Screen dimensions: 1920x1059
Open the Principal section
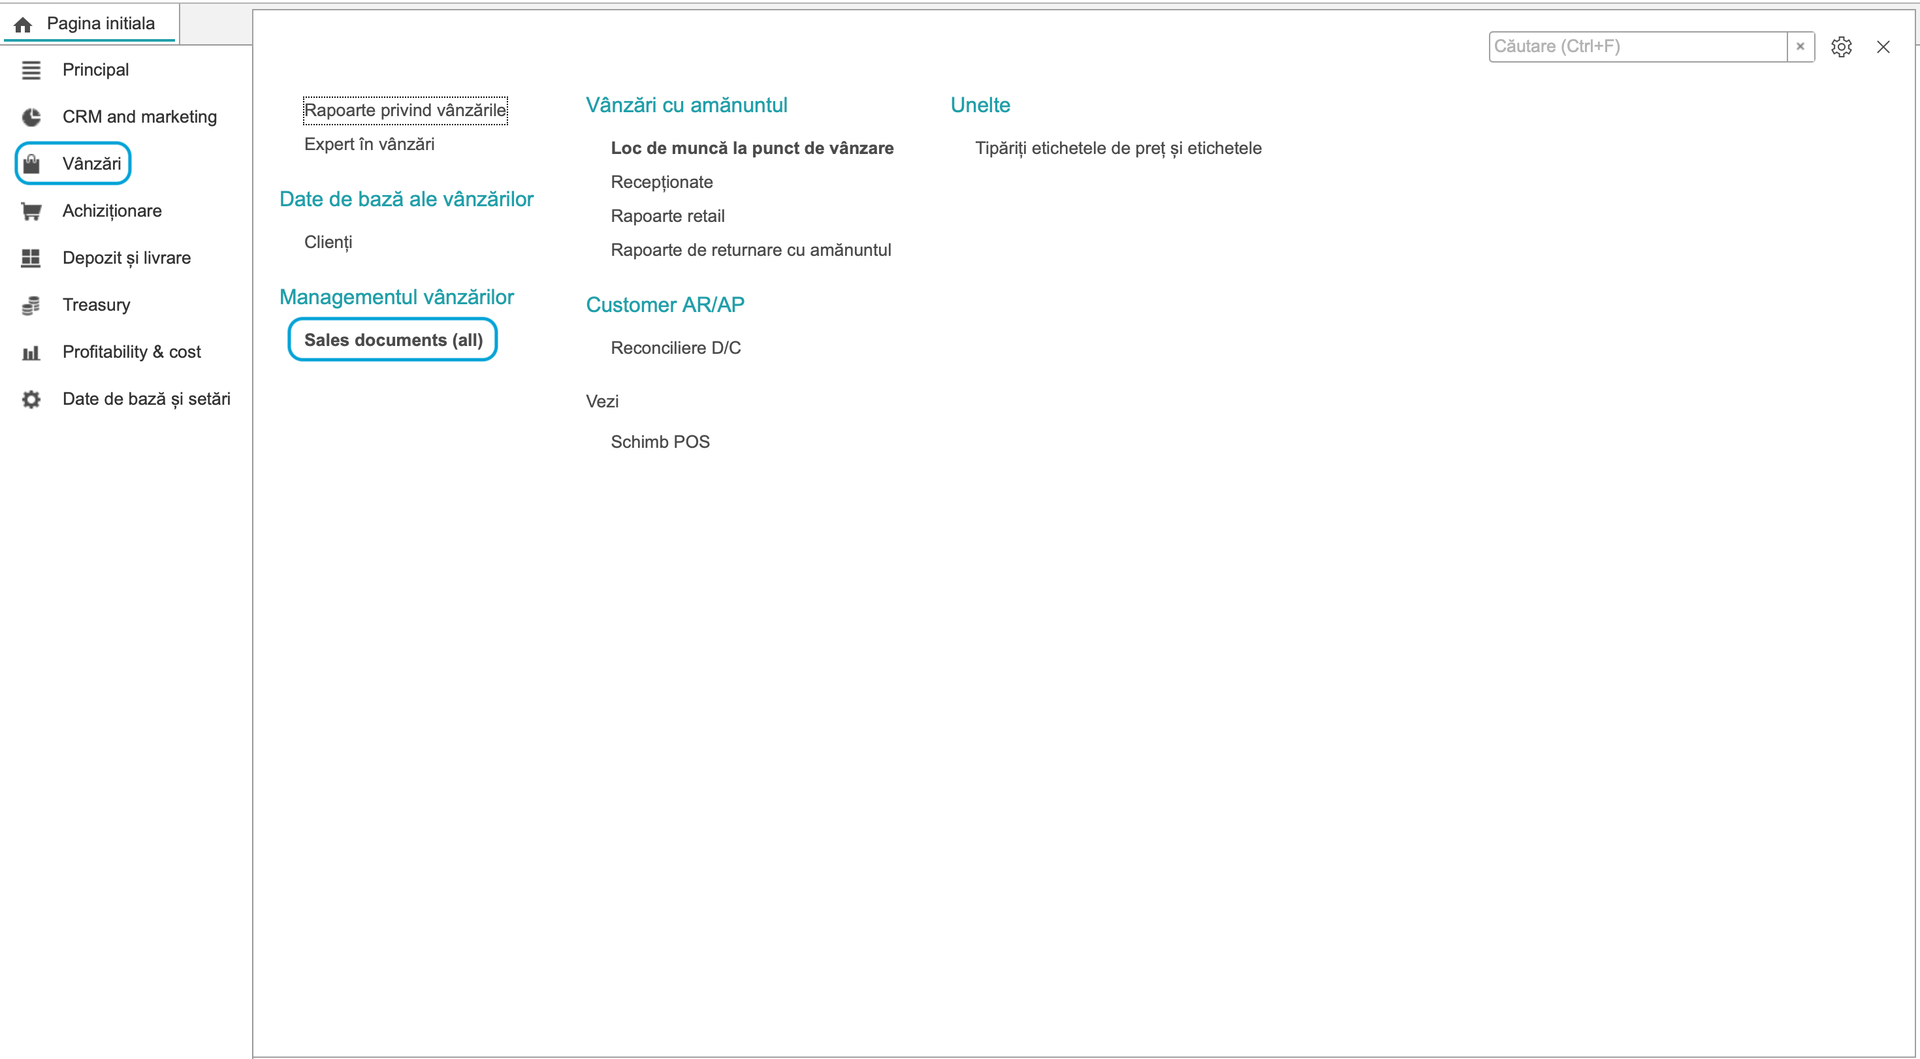coord(96,70)
